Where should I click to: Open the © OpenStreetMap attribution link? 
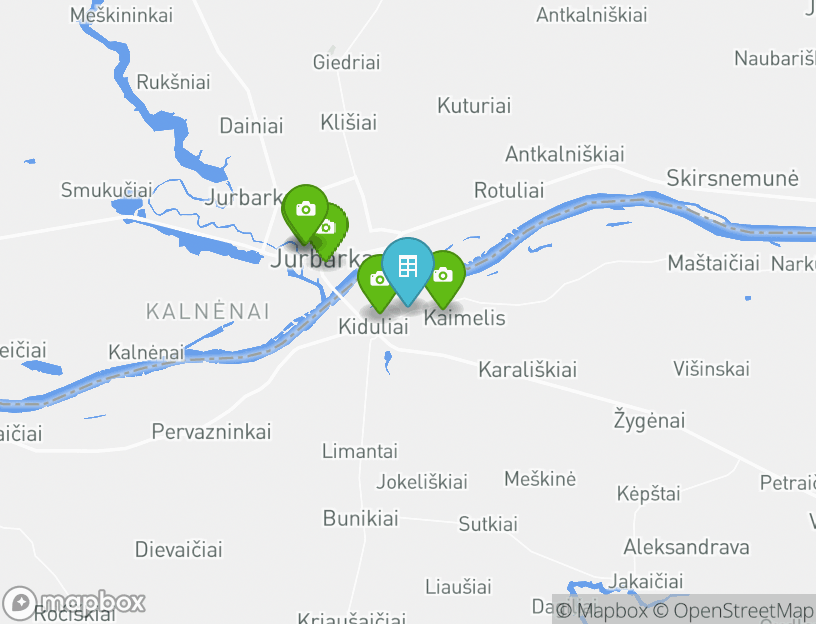coord(732,610)
